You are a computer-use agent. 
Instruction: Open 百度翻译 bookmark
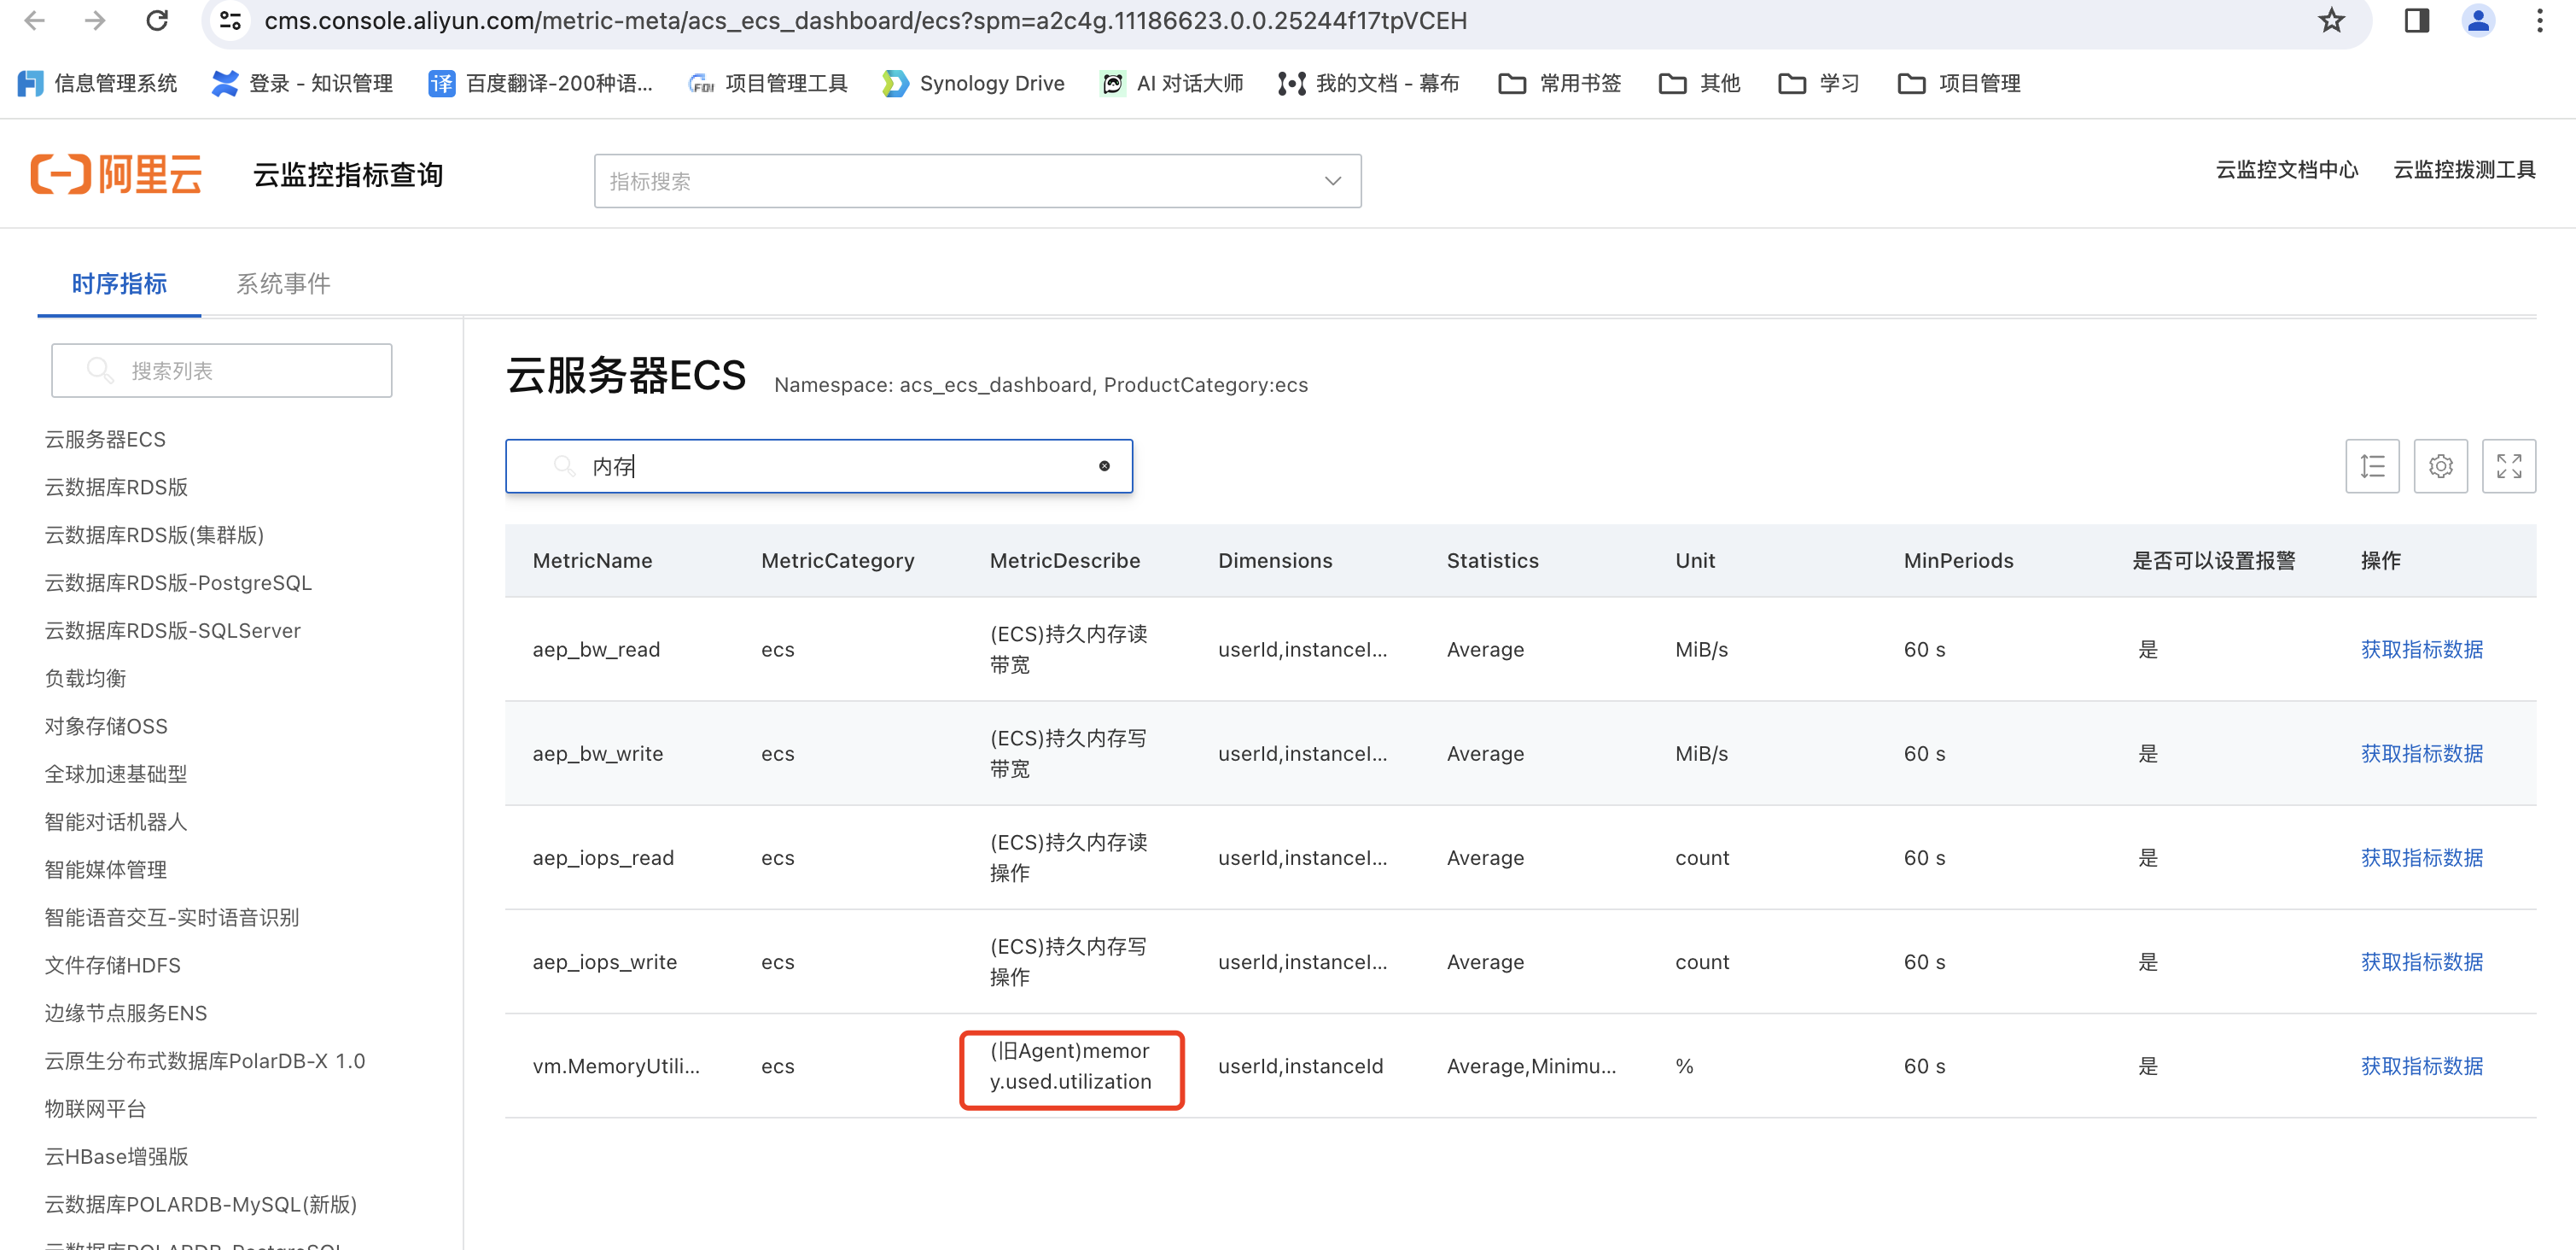click(x=540, y=83)
